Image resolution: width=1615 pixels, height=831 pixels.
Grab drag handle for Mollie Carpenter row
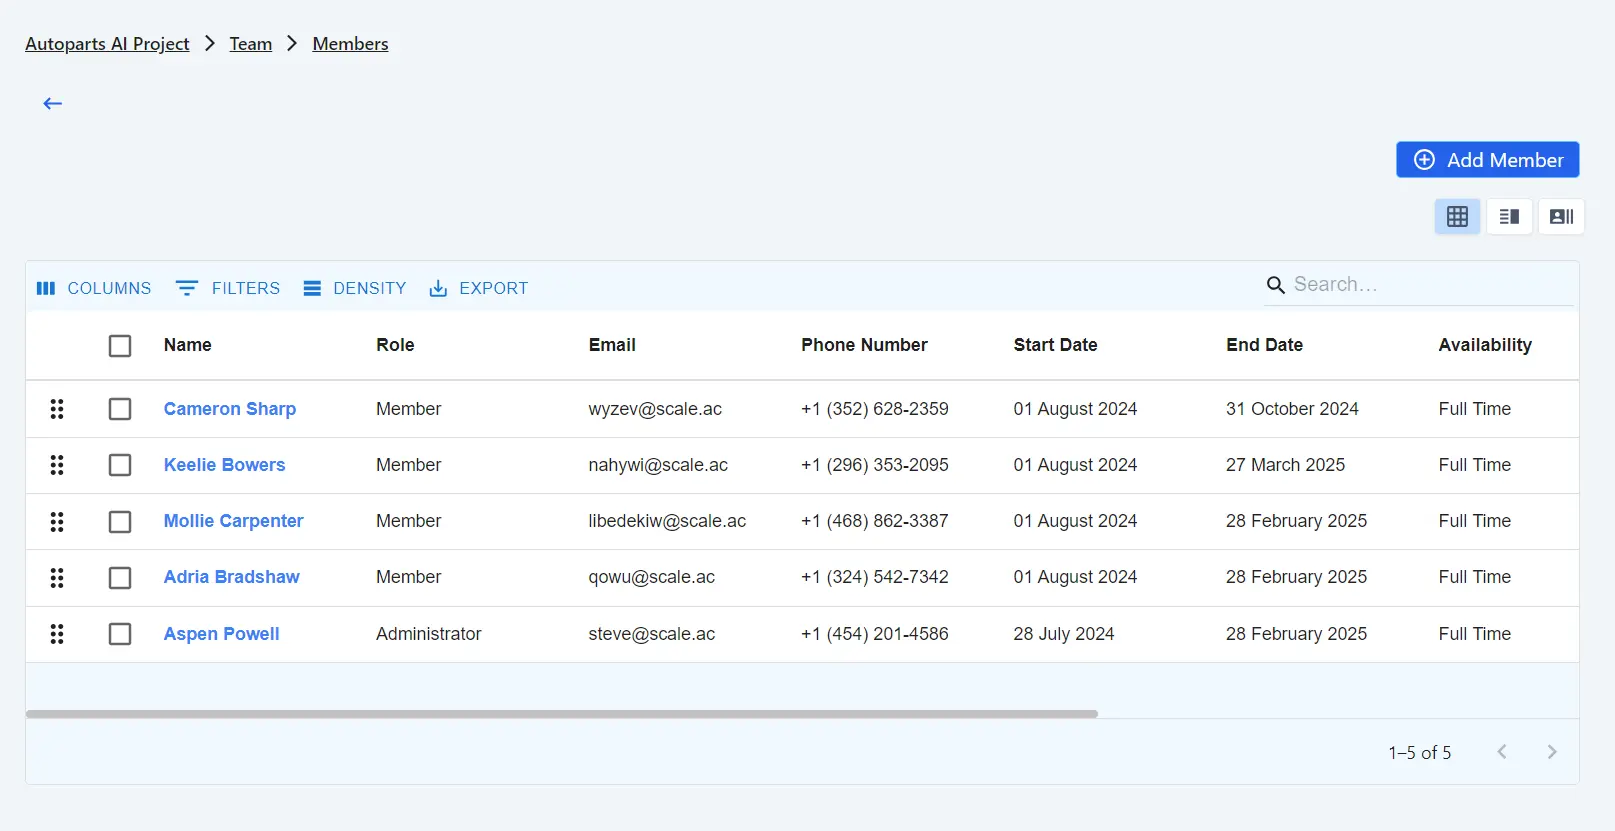coord(57,521)
